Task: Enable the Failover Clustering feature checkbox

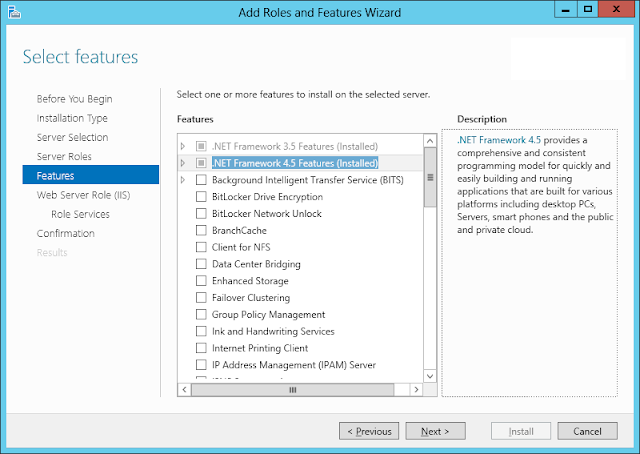Action: click(x=201, y=298)
